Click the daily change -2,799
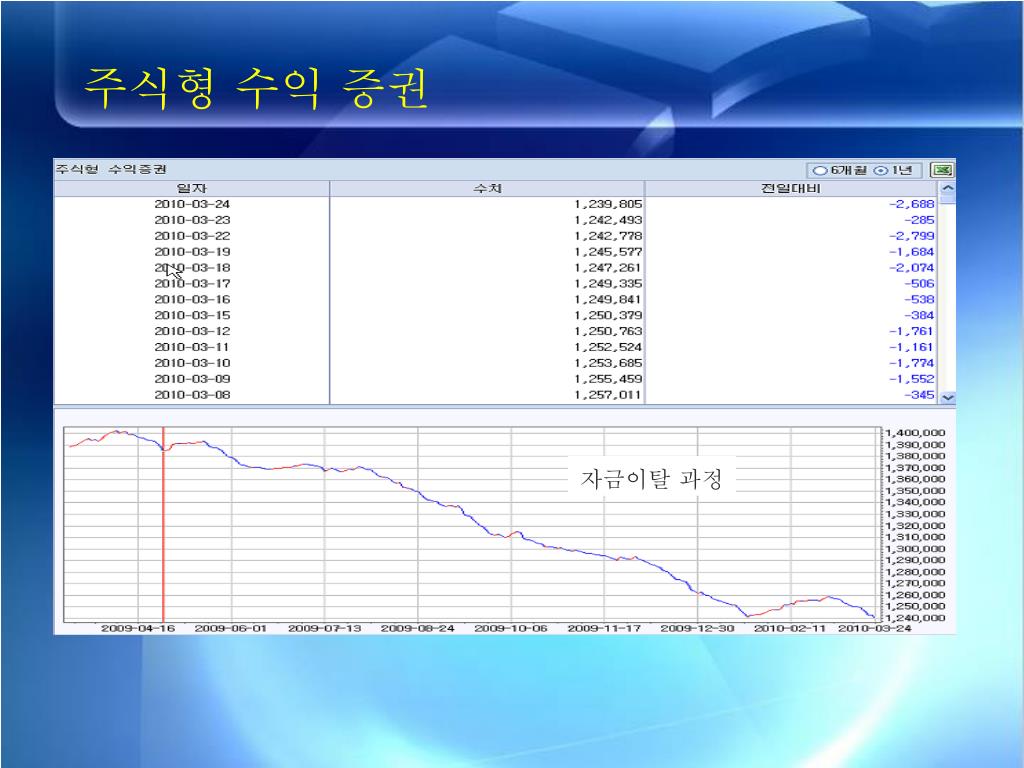The image size is (1024, 768). coord(912,236)
